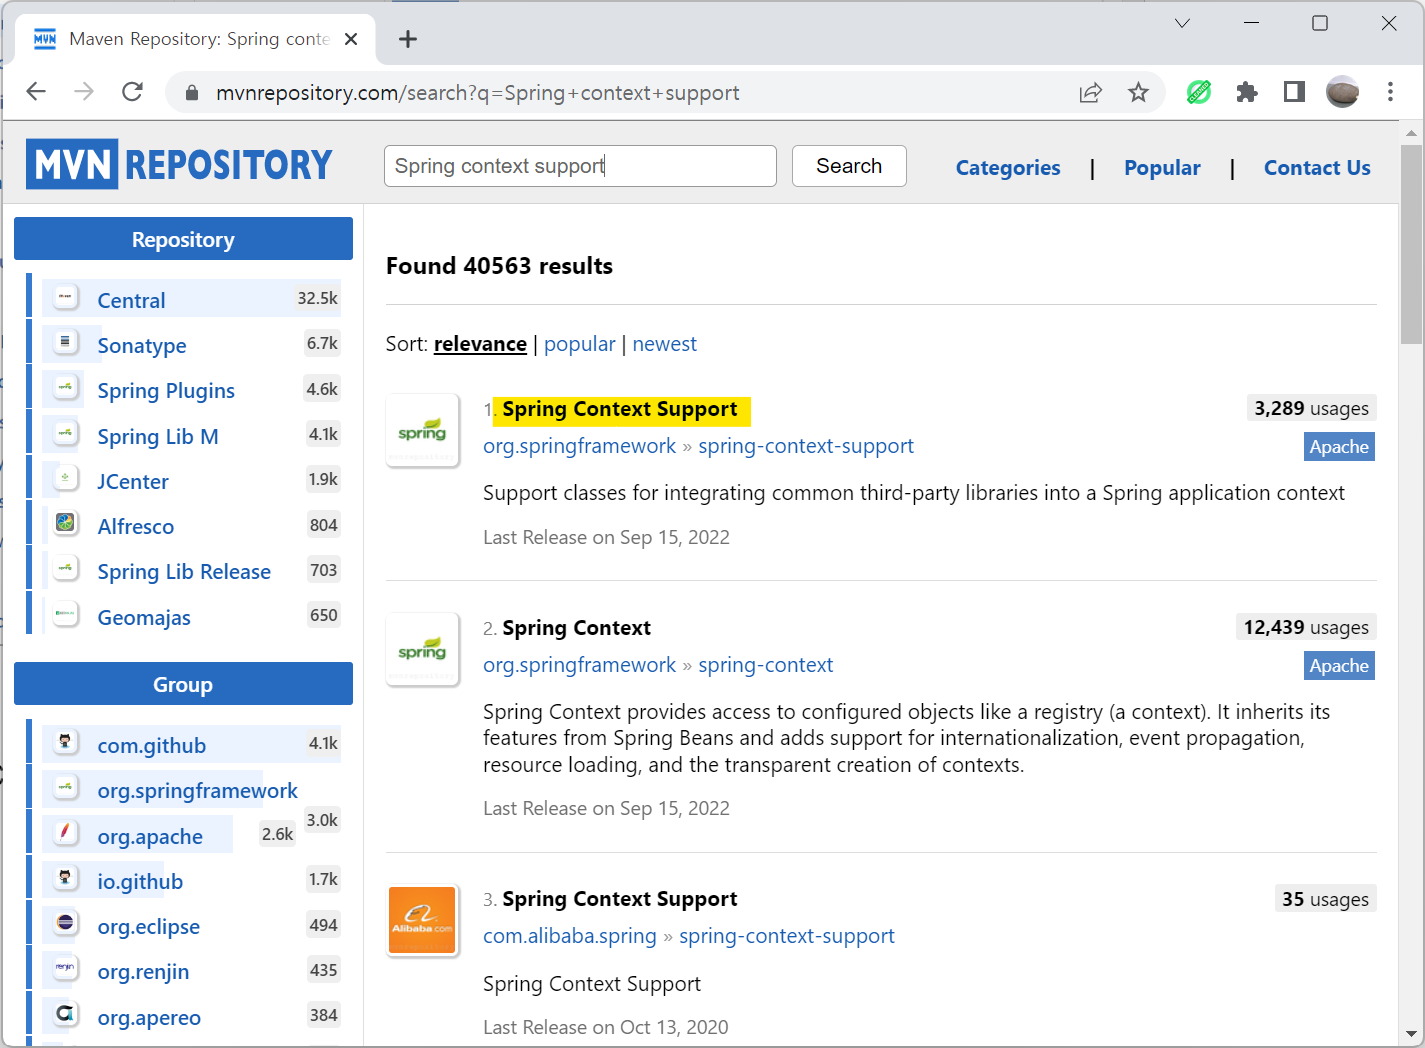
Task: Click 3,289 usages badge
Action: (x=1311, y=408)
